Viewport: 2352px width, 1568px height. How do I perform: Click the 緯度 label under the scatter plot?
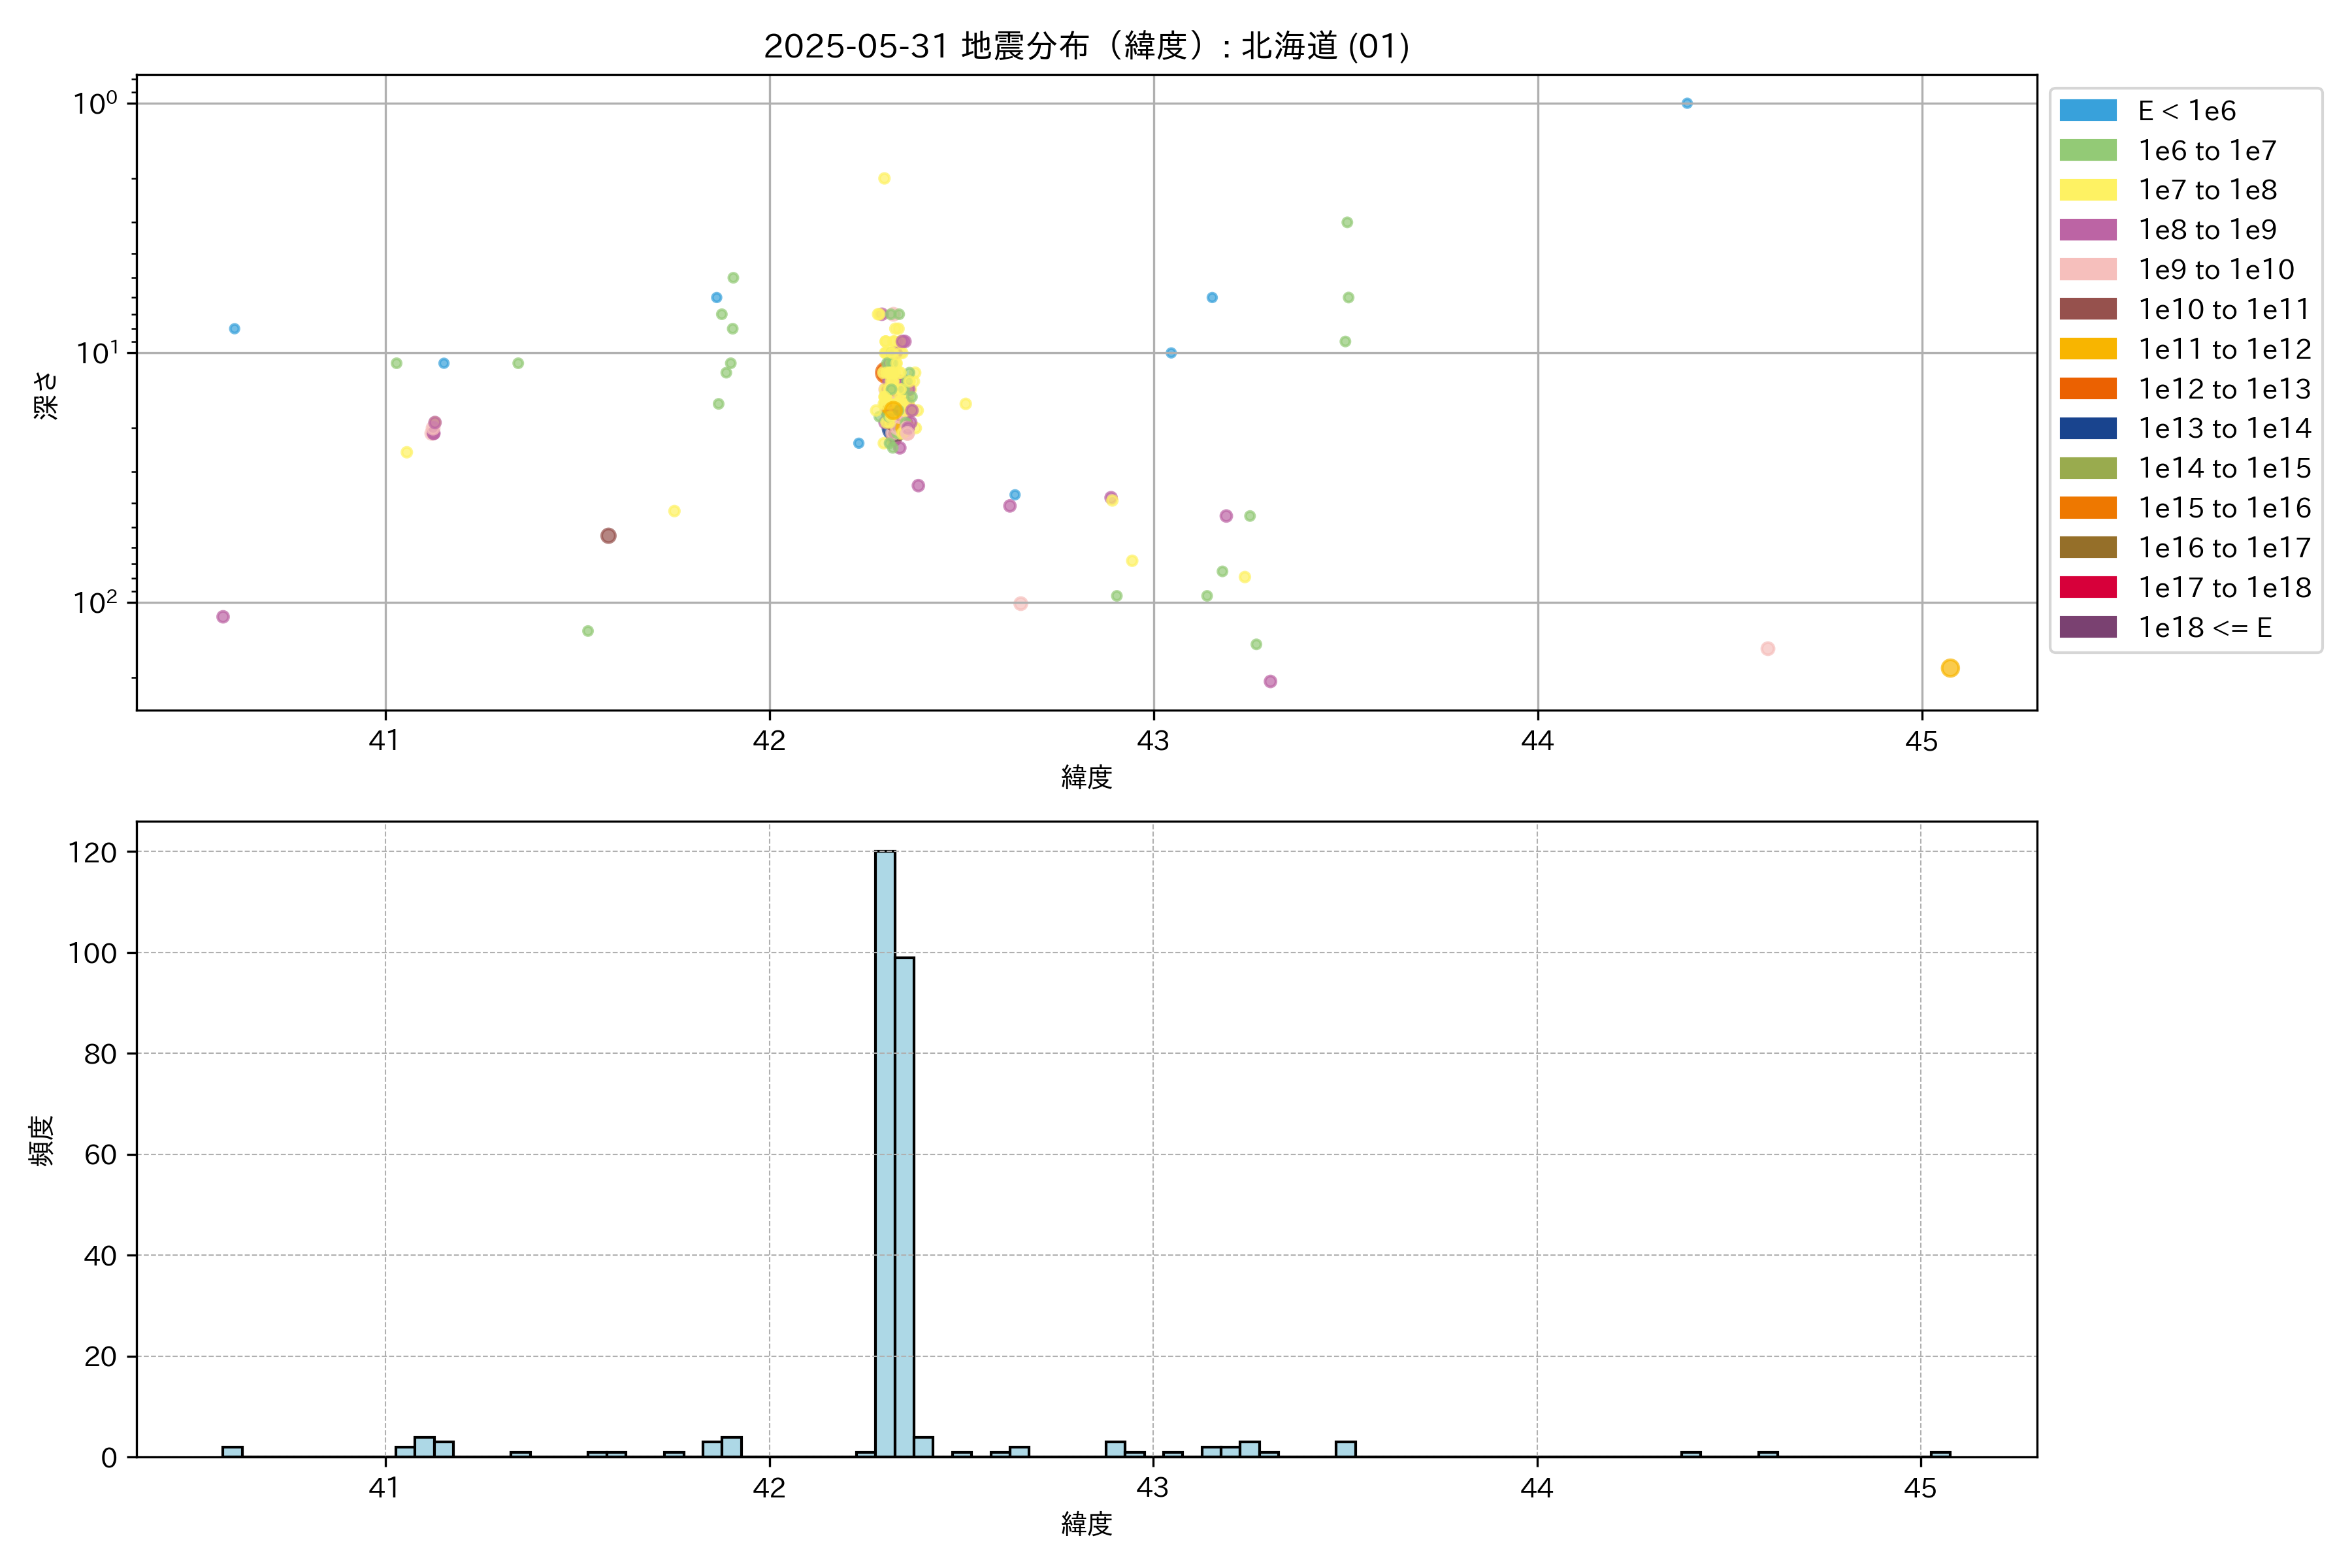click(1086, 777)
